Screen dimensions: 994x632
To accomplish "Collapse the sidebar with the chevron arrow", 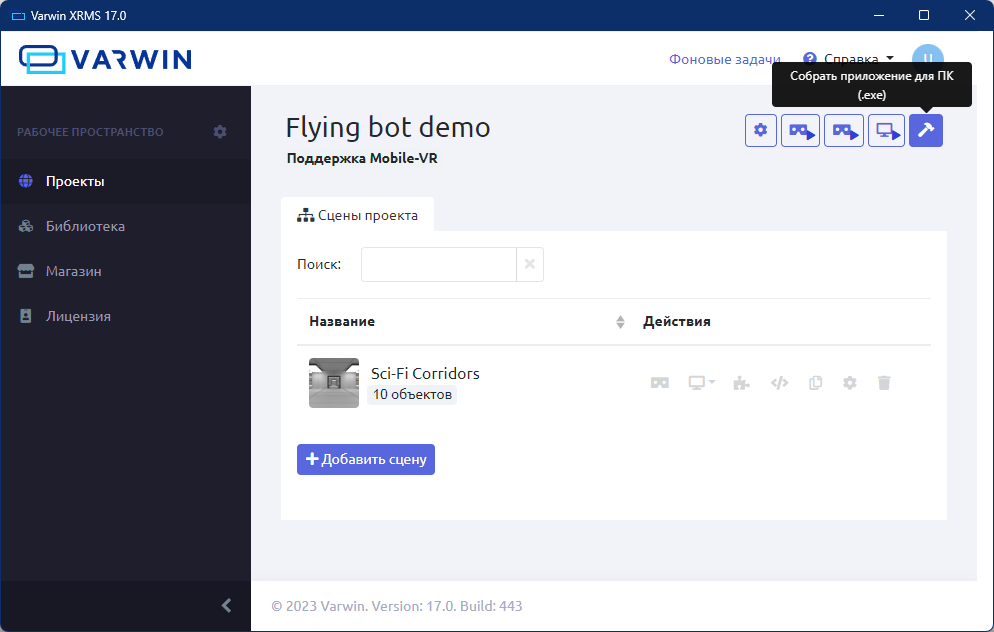I will [x=226, y=605].
